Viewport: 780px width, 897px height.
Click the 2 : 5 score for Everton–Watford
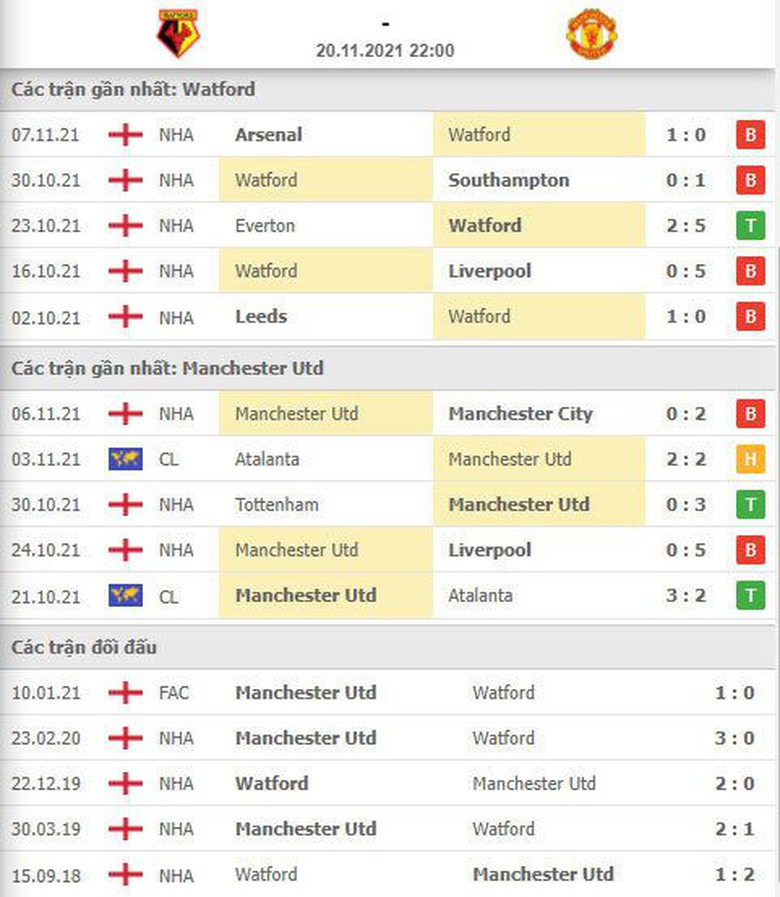click(x=686, y=226)
